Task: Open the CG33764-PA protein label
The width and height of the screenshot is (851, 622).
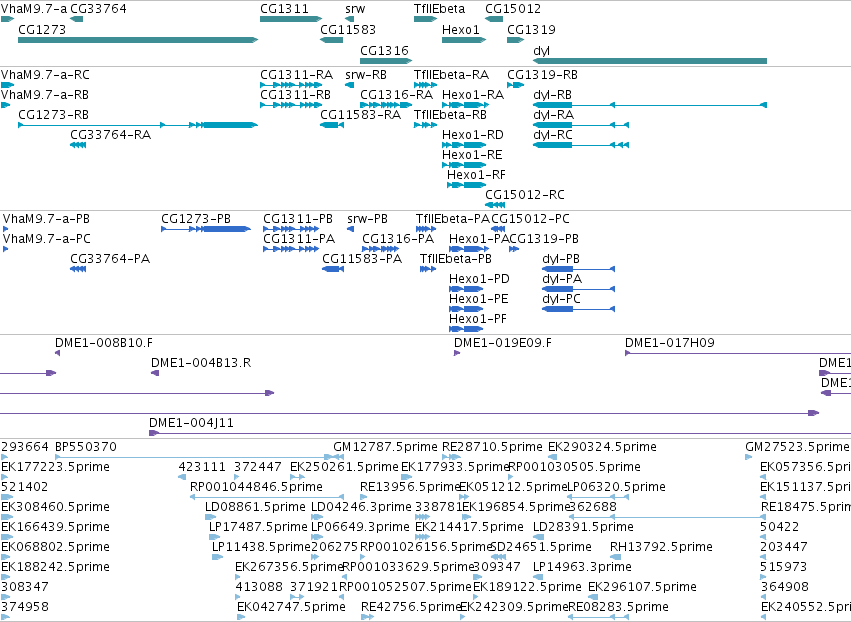Action: click(x=110, y=259)
